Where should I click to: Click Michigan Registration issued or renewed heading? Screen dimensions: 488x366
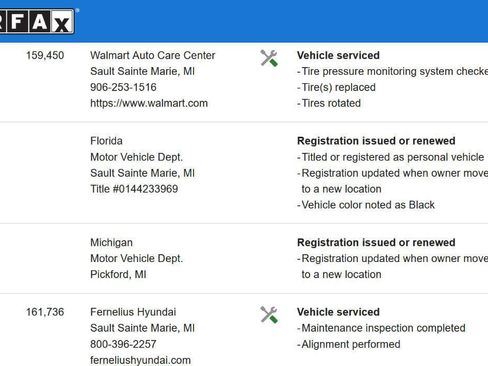pos(376,242)
